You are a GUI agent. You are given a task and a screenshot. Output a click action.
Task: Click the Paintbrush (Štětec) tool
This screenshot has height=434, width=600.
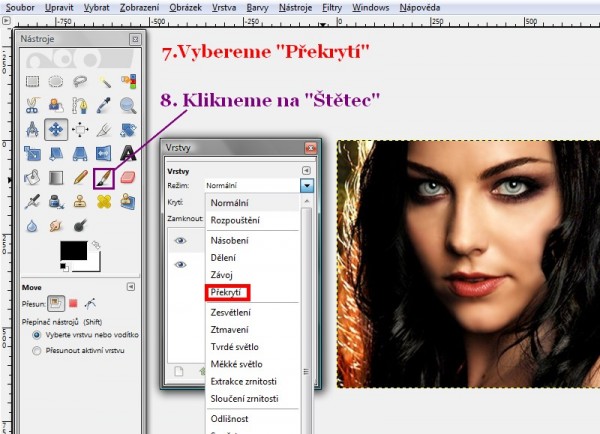(x=104, y=179)
